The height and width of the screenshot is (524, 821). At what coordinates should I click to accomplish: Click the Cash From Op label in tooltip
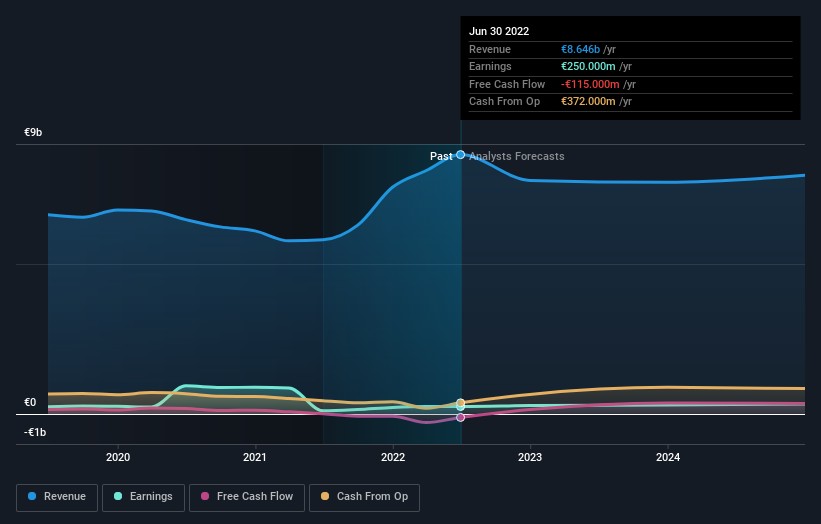point(504,102)
